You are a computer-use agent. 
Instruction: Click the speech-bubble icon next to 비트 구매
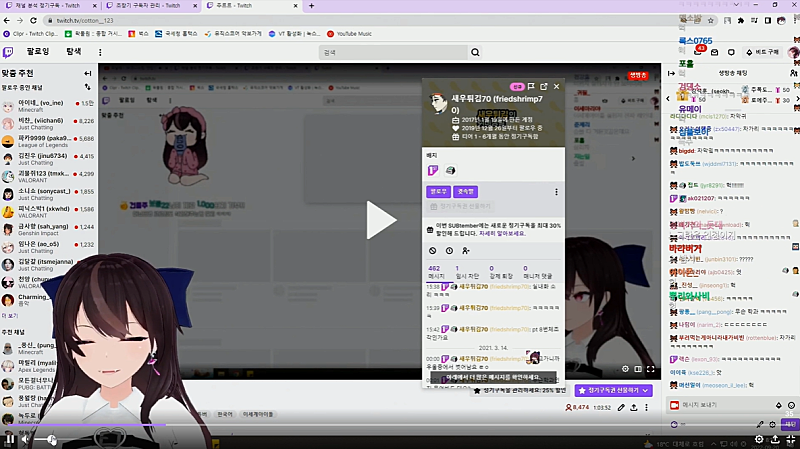click(x=731, y=52)
